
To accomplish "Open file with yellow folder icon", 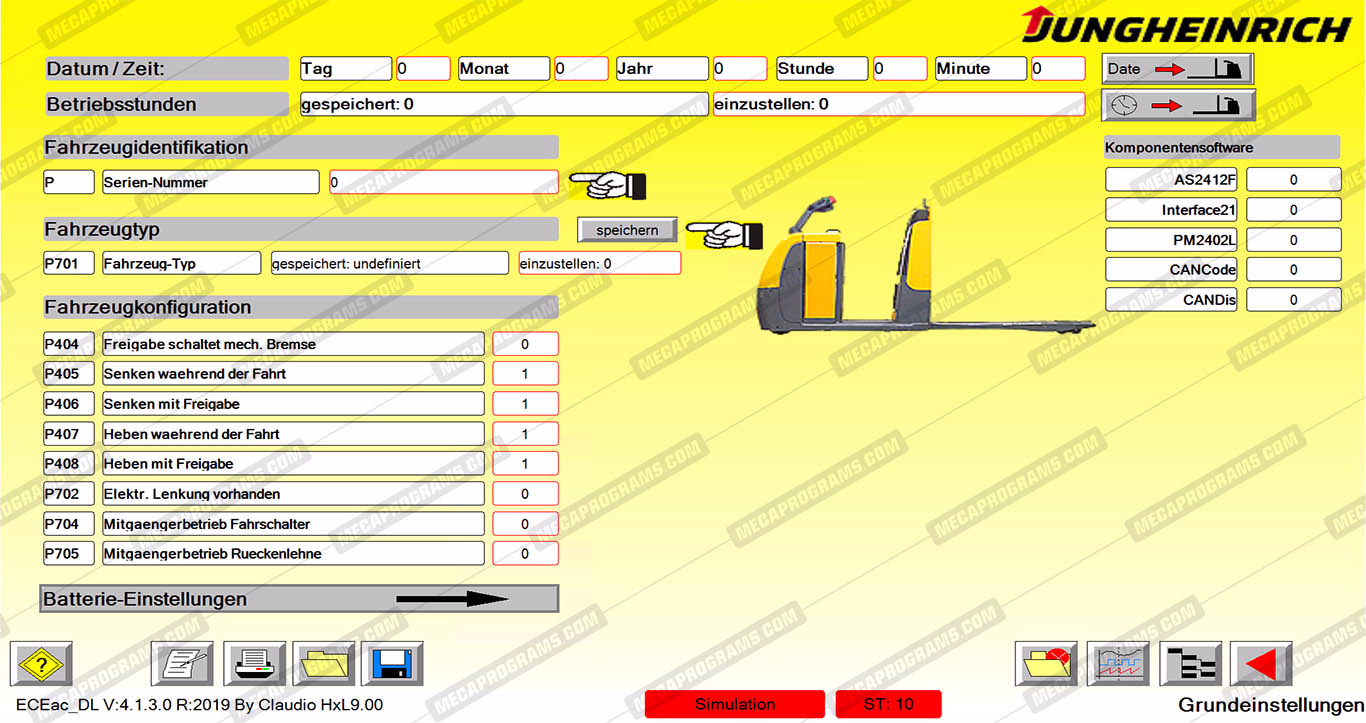I will coord(324,664).
